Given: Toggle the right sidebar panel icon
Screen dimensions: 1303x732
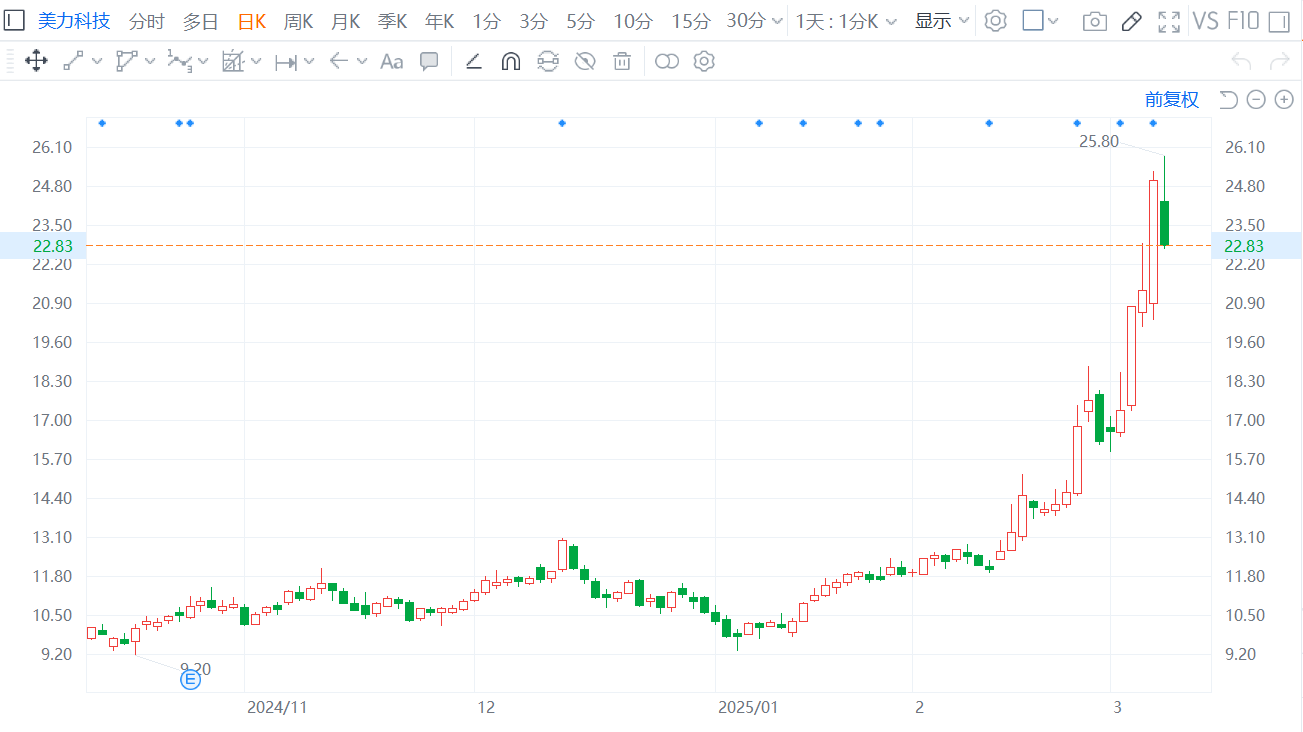Looking at the screenshot, I should pos(1278,21).
